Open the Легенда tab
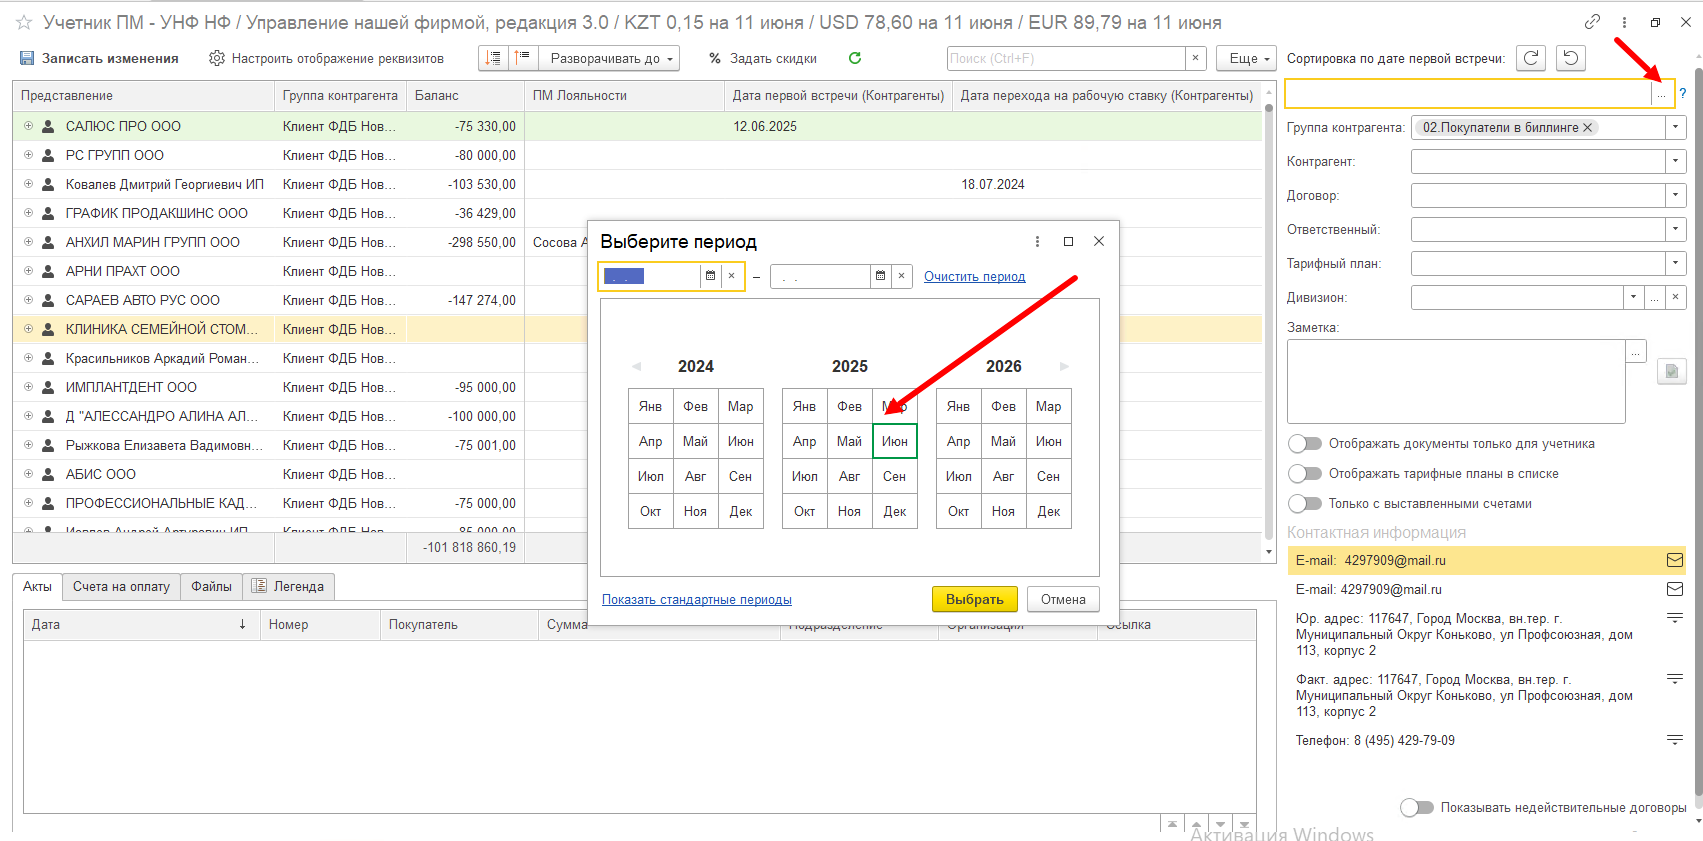 [288, 586]
